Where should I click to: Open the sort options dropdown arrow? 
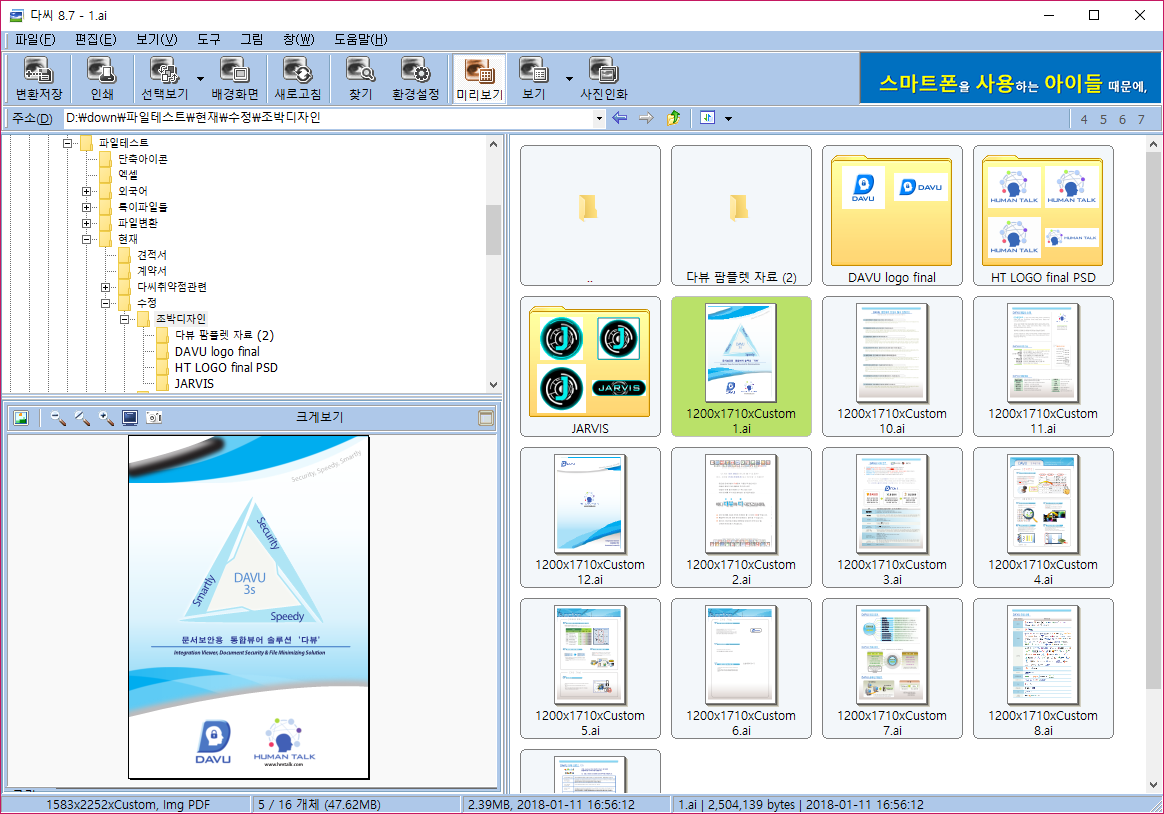(728, 119)
